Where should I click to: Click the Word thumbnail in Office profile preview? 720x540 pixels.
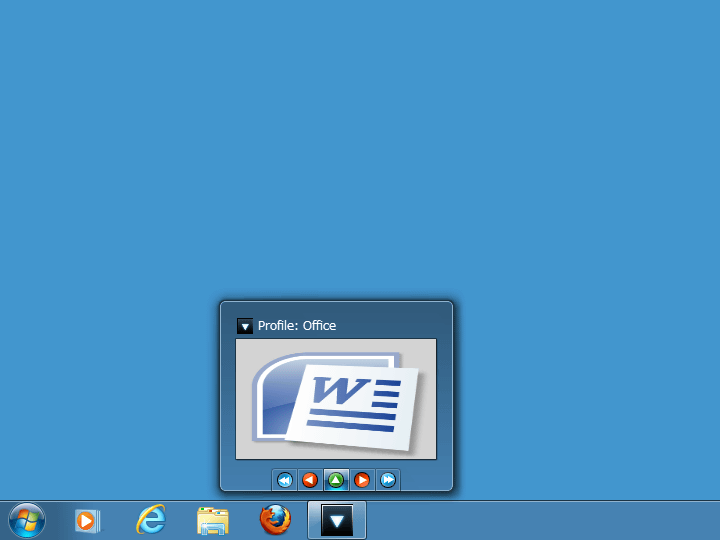pos(336,399)
